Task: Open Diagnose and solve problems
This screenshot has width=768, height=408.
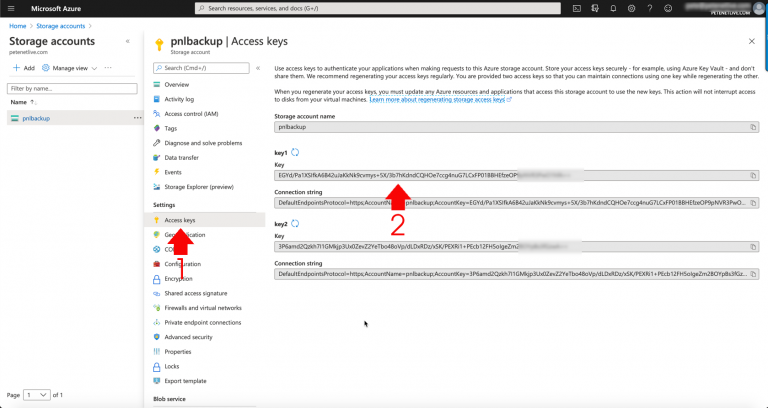Action: click(x=205, y=143)
